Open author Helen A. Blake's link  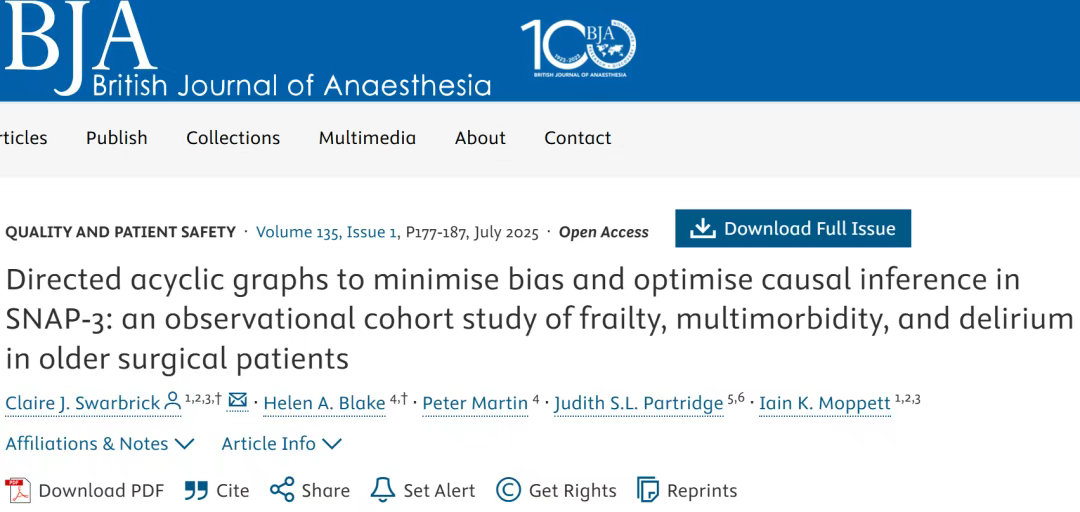[x=324, y=403]
